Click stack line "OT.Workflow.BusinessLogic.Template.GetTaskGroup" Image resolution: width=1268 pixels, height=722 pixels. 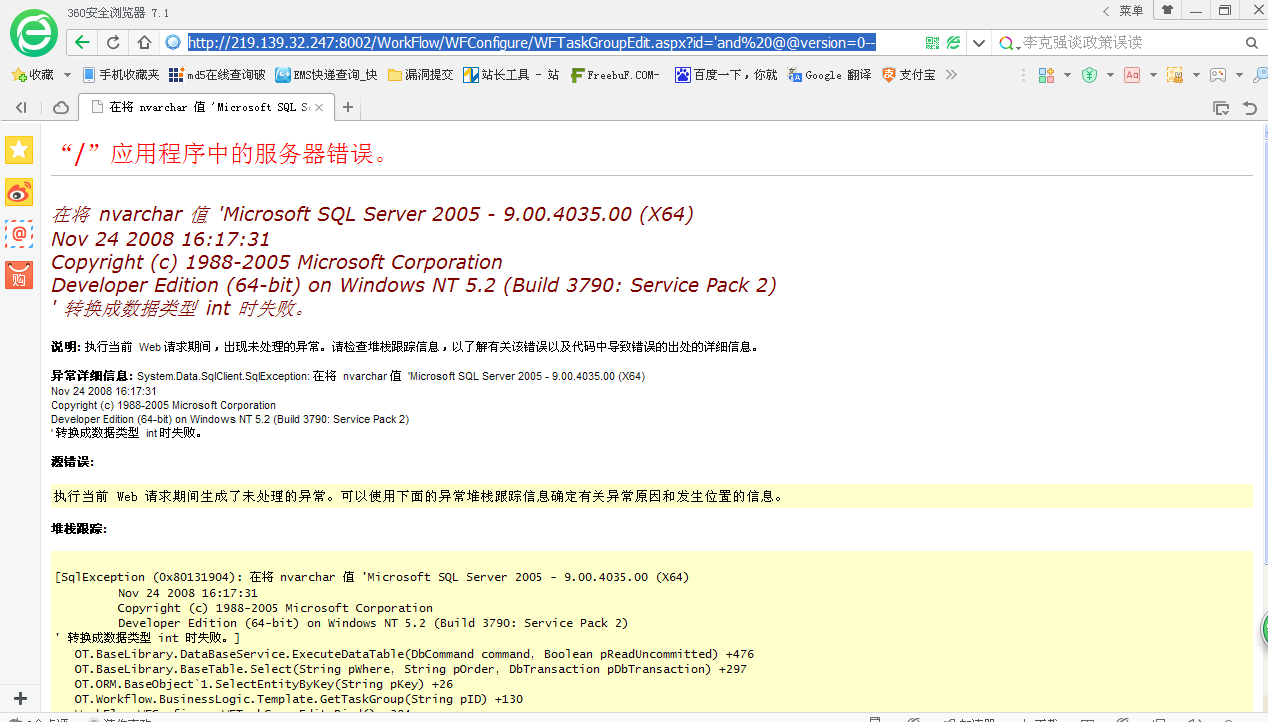(299, 699)
